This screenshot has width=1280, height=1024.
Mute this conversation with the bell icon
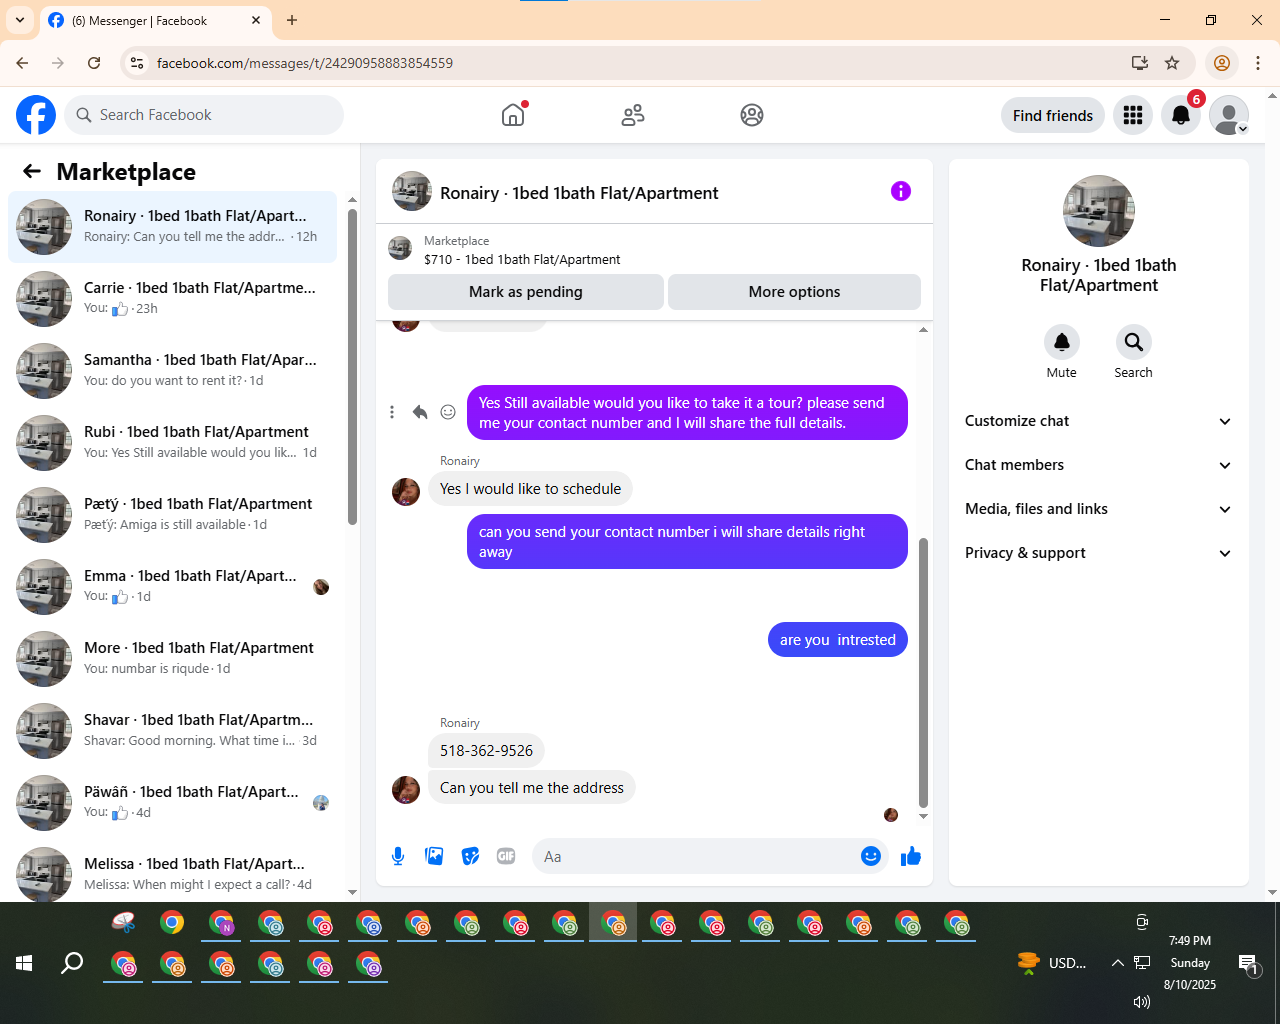[1062, 342]
